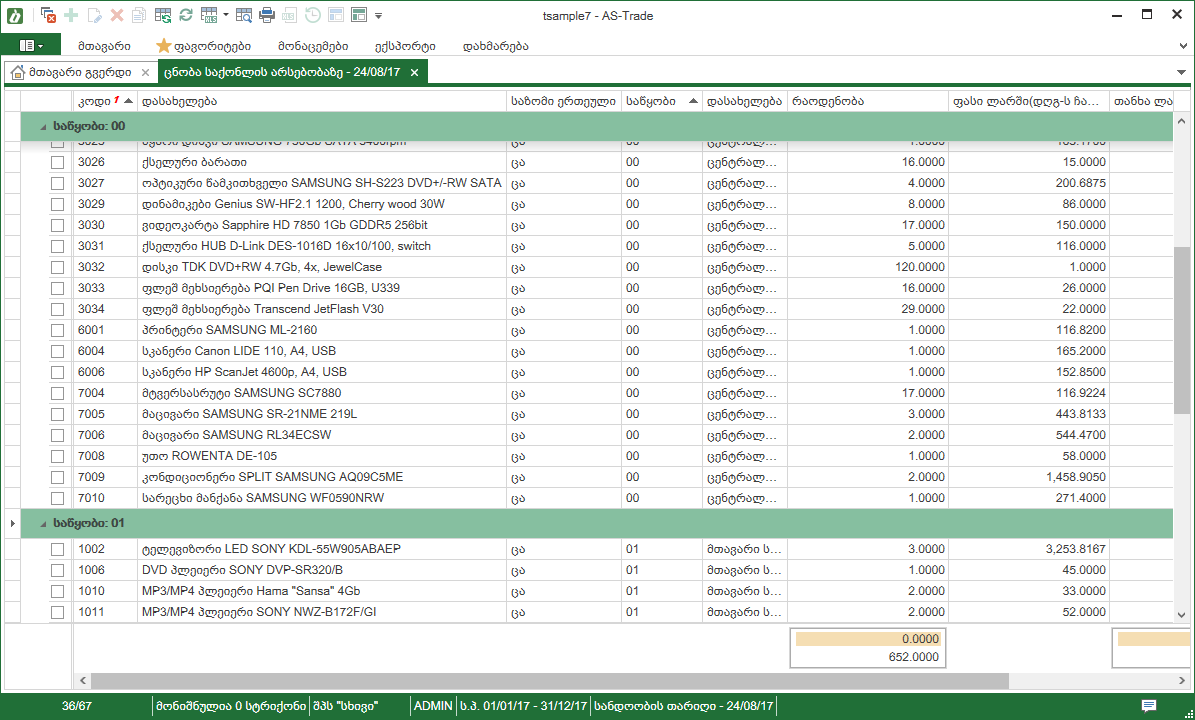Screen dimensions: 1195x720
Task: Close the ცნობა საქონლის არსებობაზე tab
Action: pyautogui.click(x=415, y=72)
